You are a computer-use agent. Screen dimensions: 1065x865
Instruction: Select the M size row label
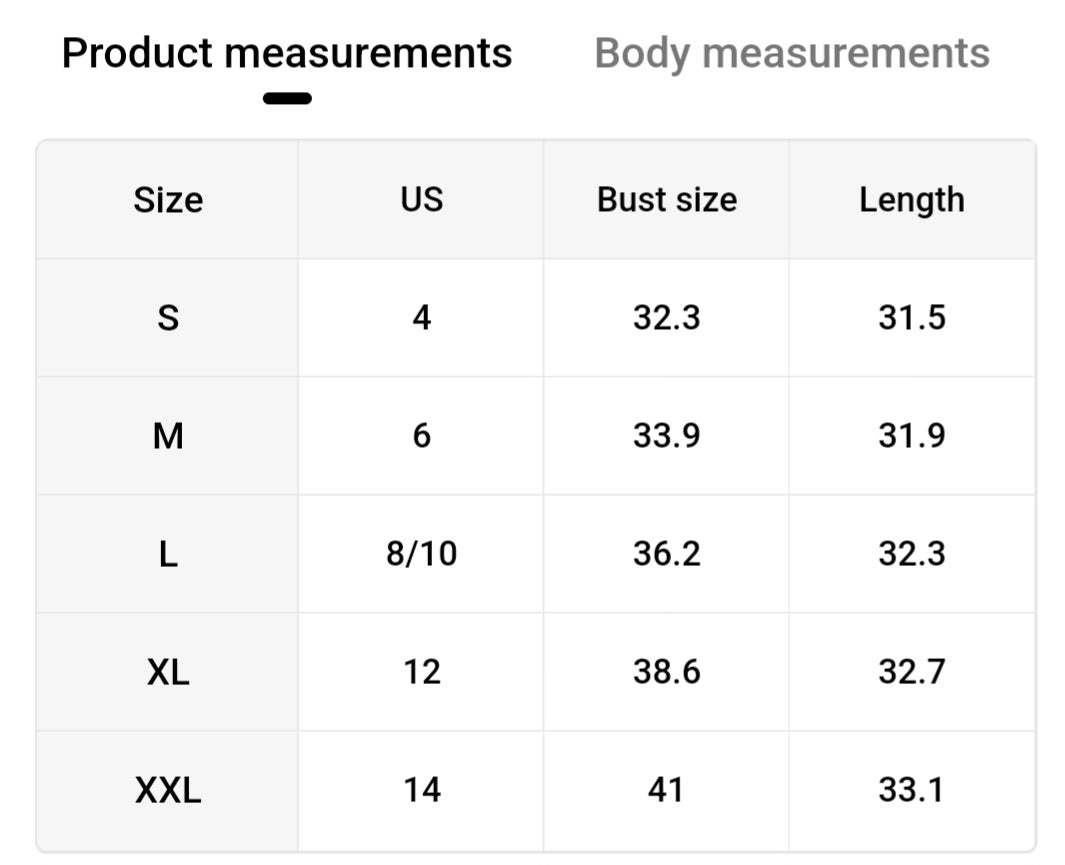168,436
